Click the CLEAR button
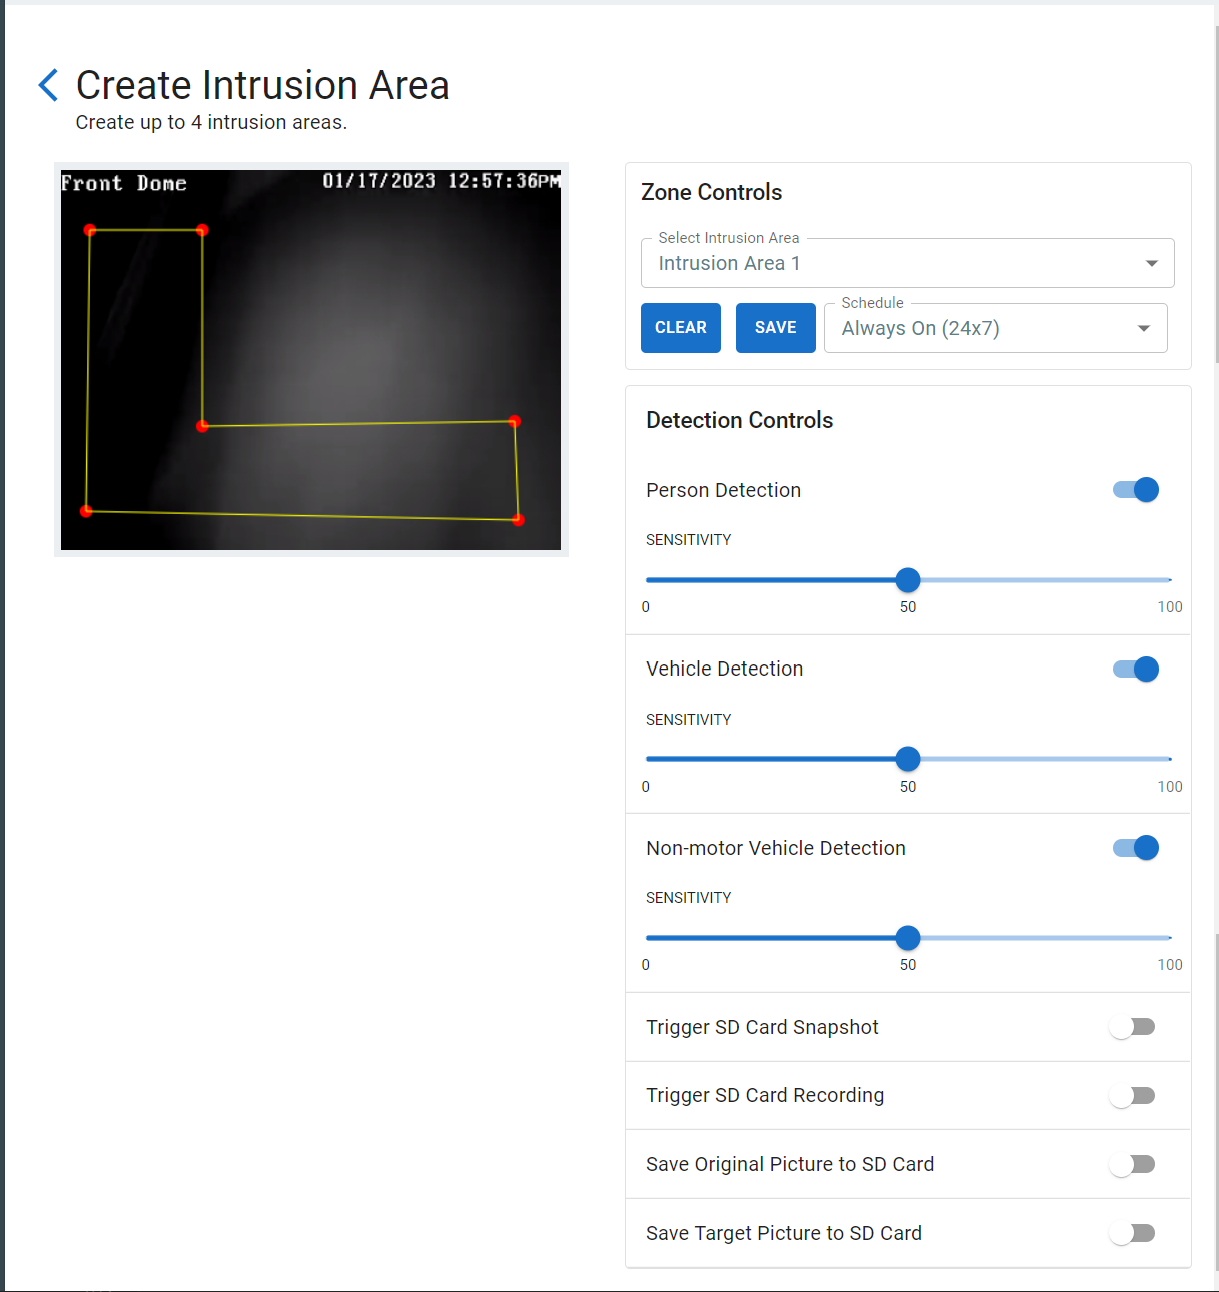This screenshot has width=1219, height=1292. pos(681,328)
